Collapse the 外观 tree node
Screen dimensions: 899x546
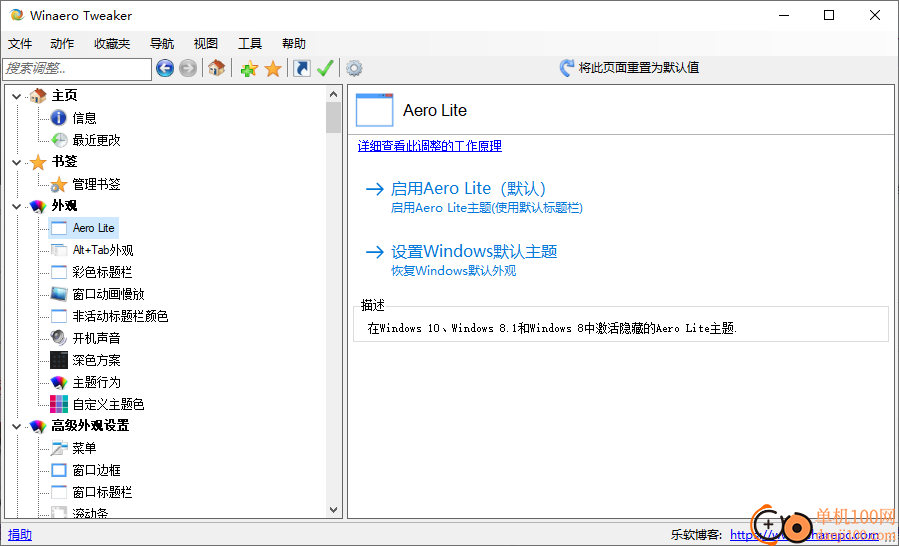click(17, 206)
